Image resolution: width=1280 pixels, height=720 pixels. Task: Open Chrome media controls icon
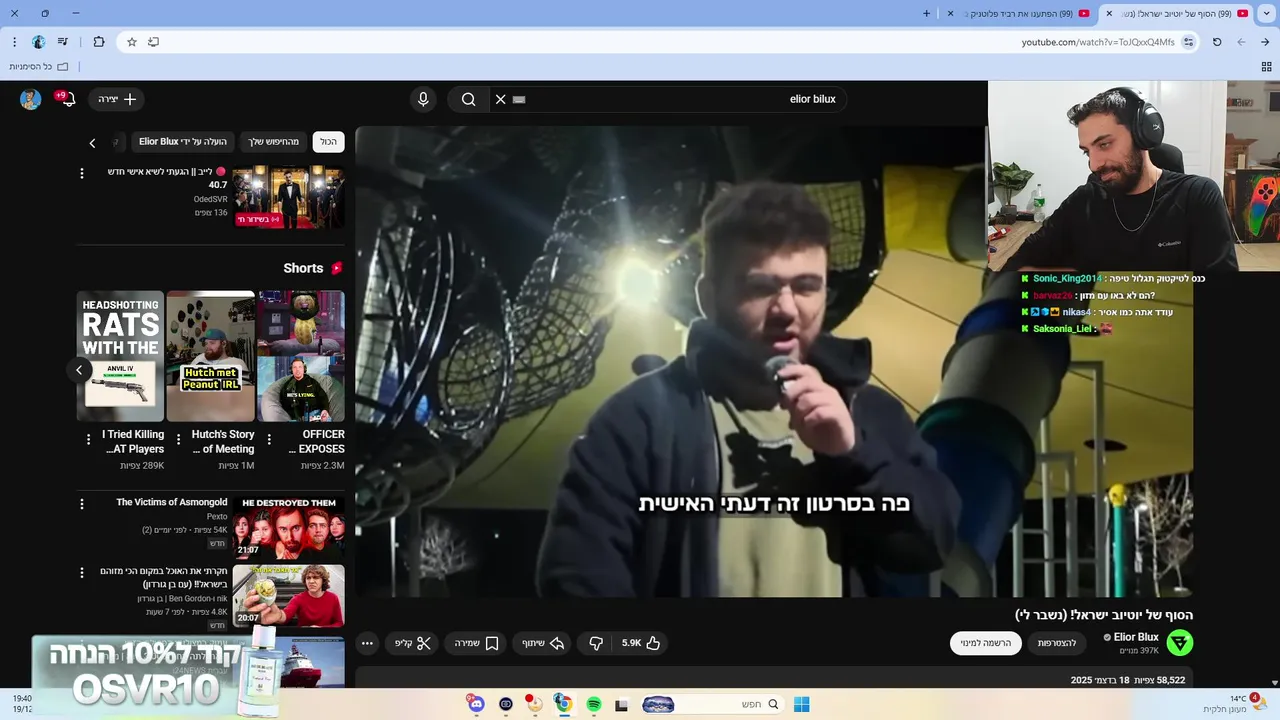point(63,42)
